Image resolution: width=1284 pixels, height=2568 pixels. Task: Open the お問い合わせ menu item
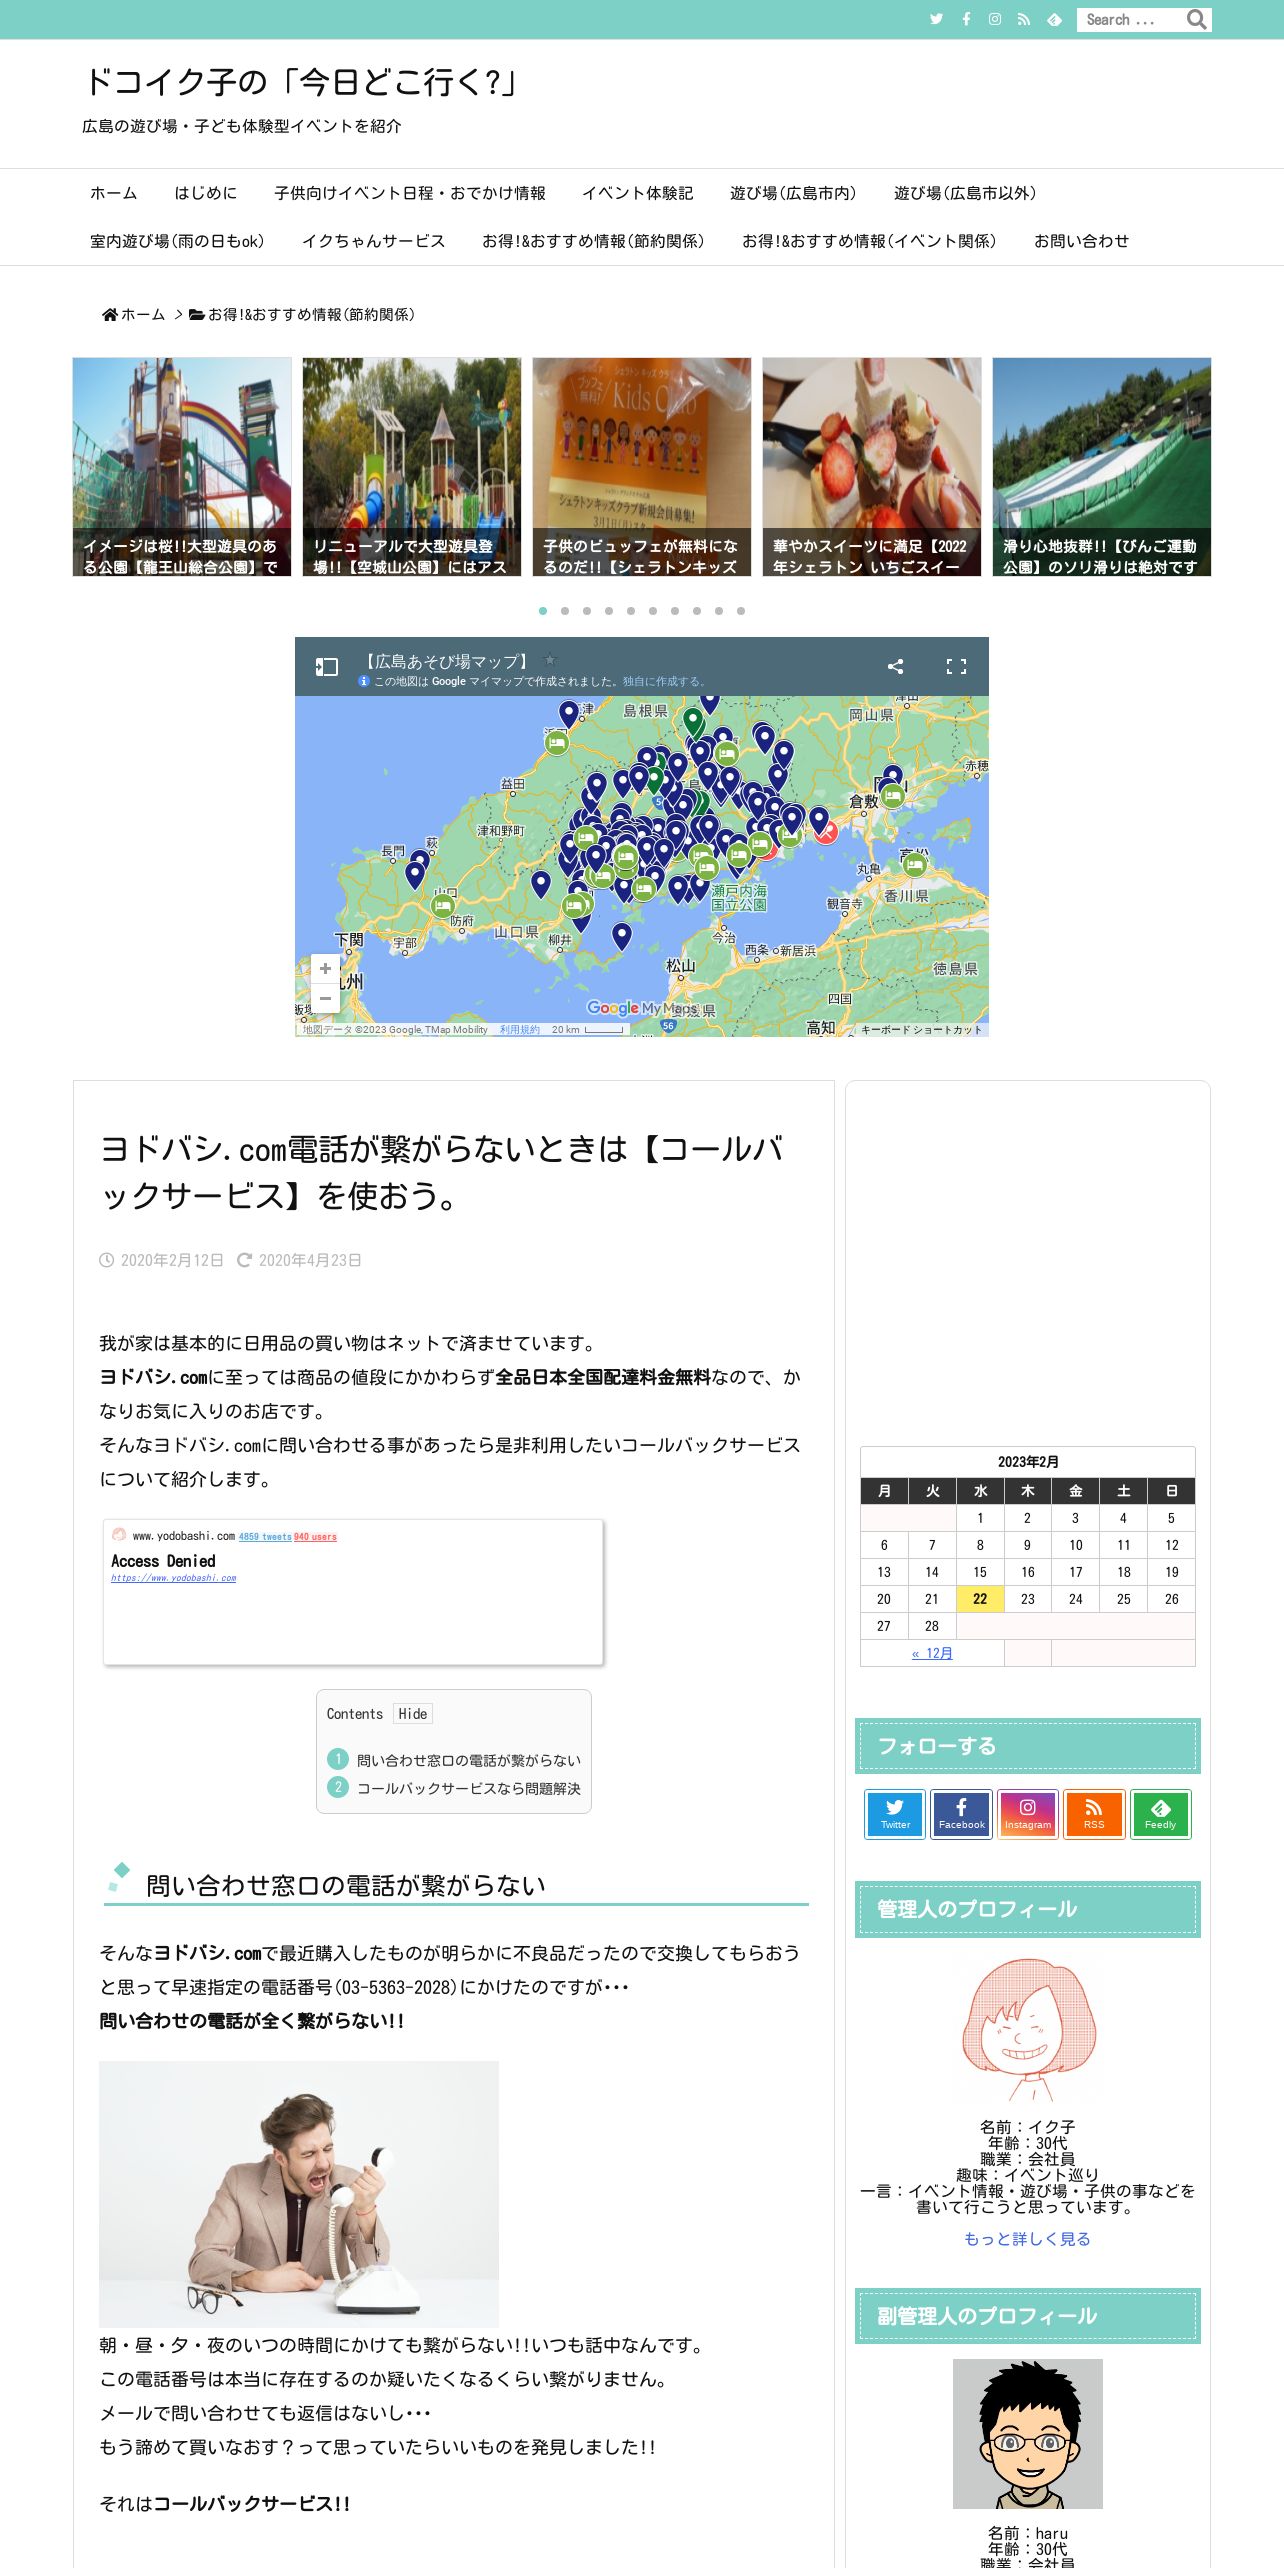pos(1081,241)
